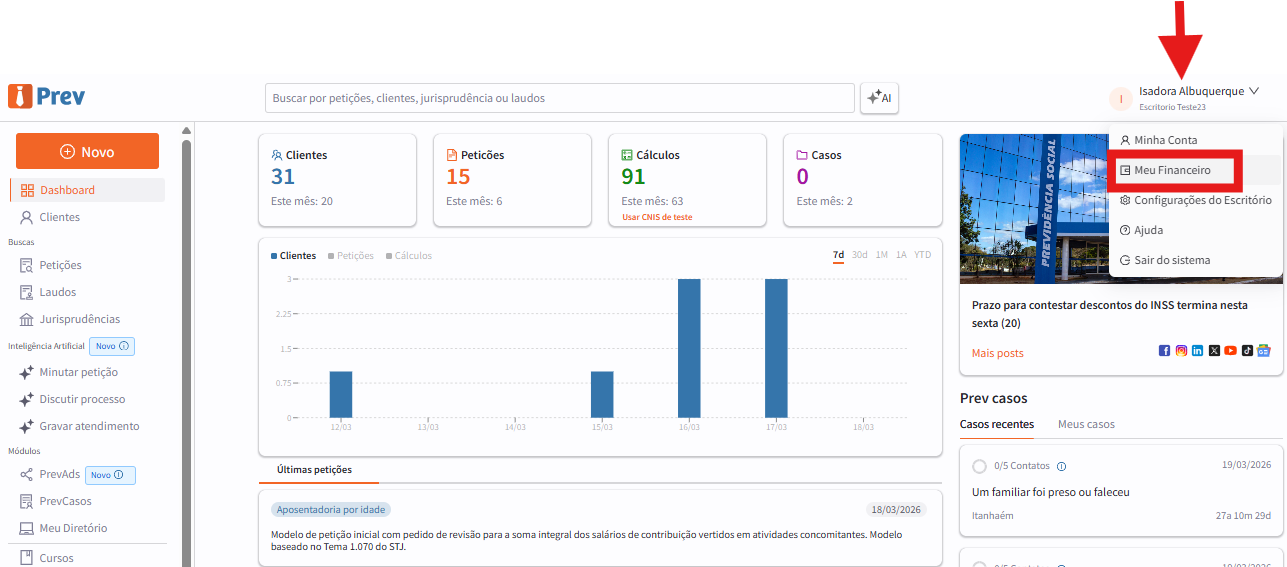This screenshot has height=567, width=1287.
Task: Click the Jurisprudências courthouse icon
Action: pos(27,319)
